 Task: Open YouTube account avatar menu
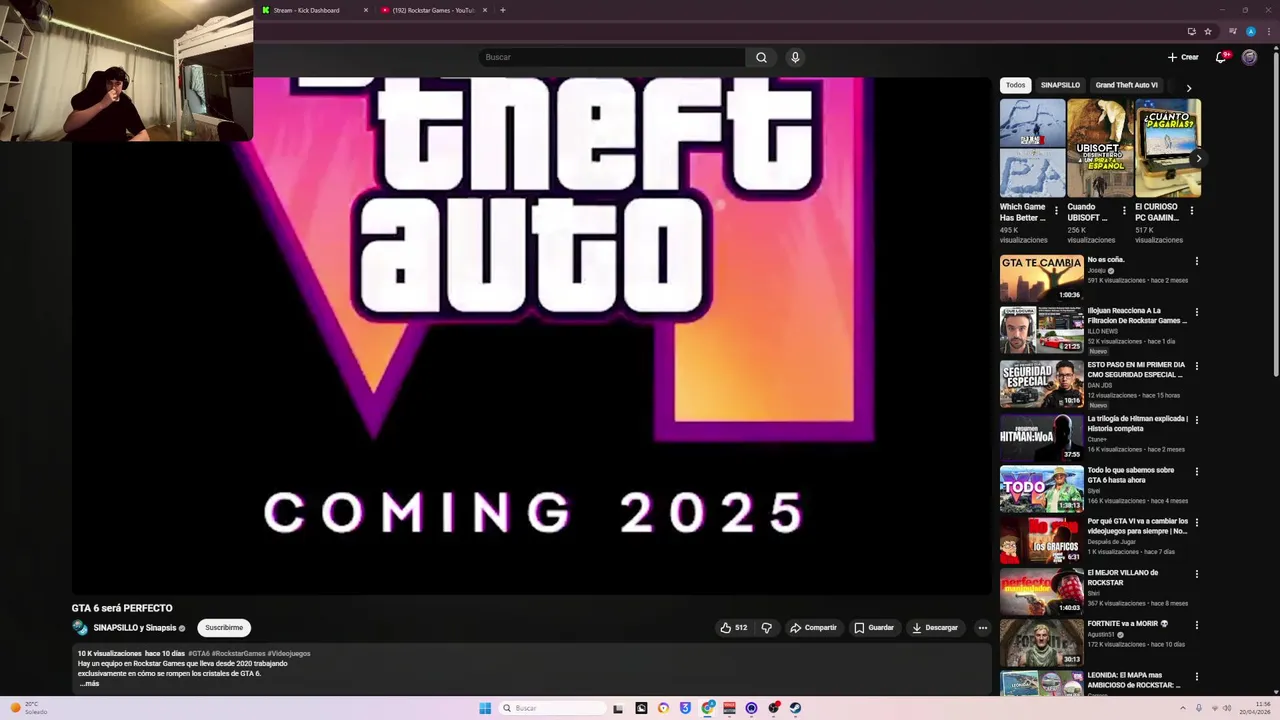(1249, 57)
